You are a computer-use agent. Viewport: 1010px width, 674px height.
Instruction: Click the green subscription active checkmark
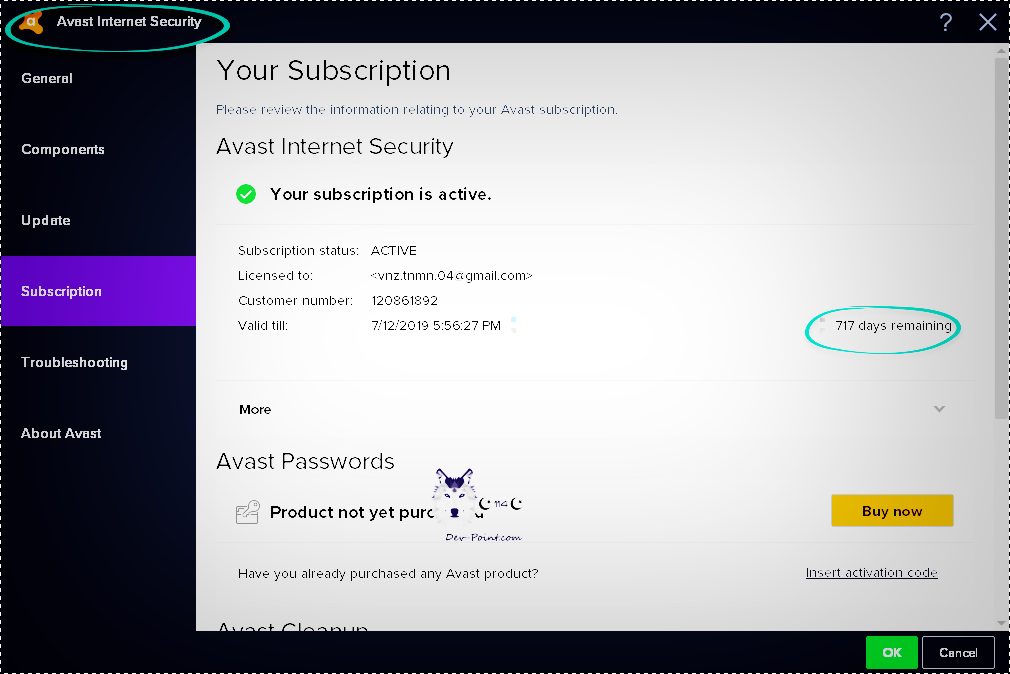click(x=246, y=194)
